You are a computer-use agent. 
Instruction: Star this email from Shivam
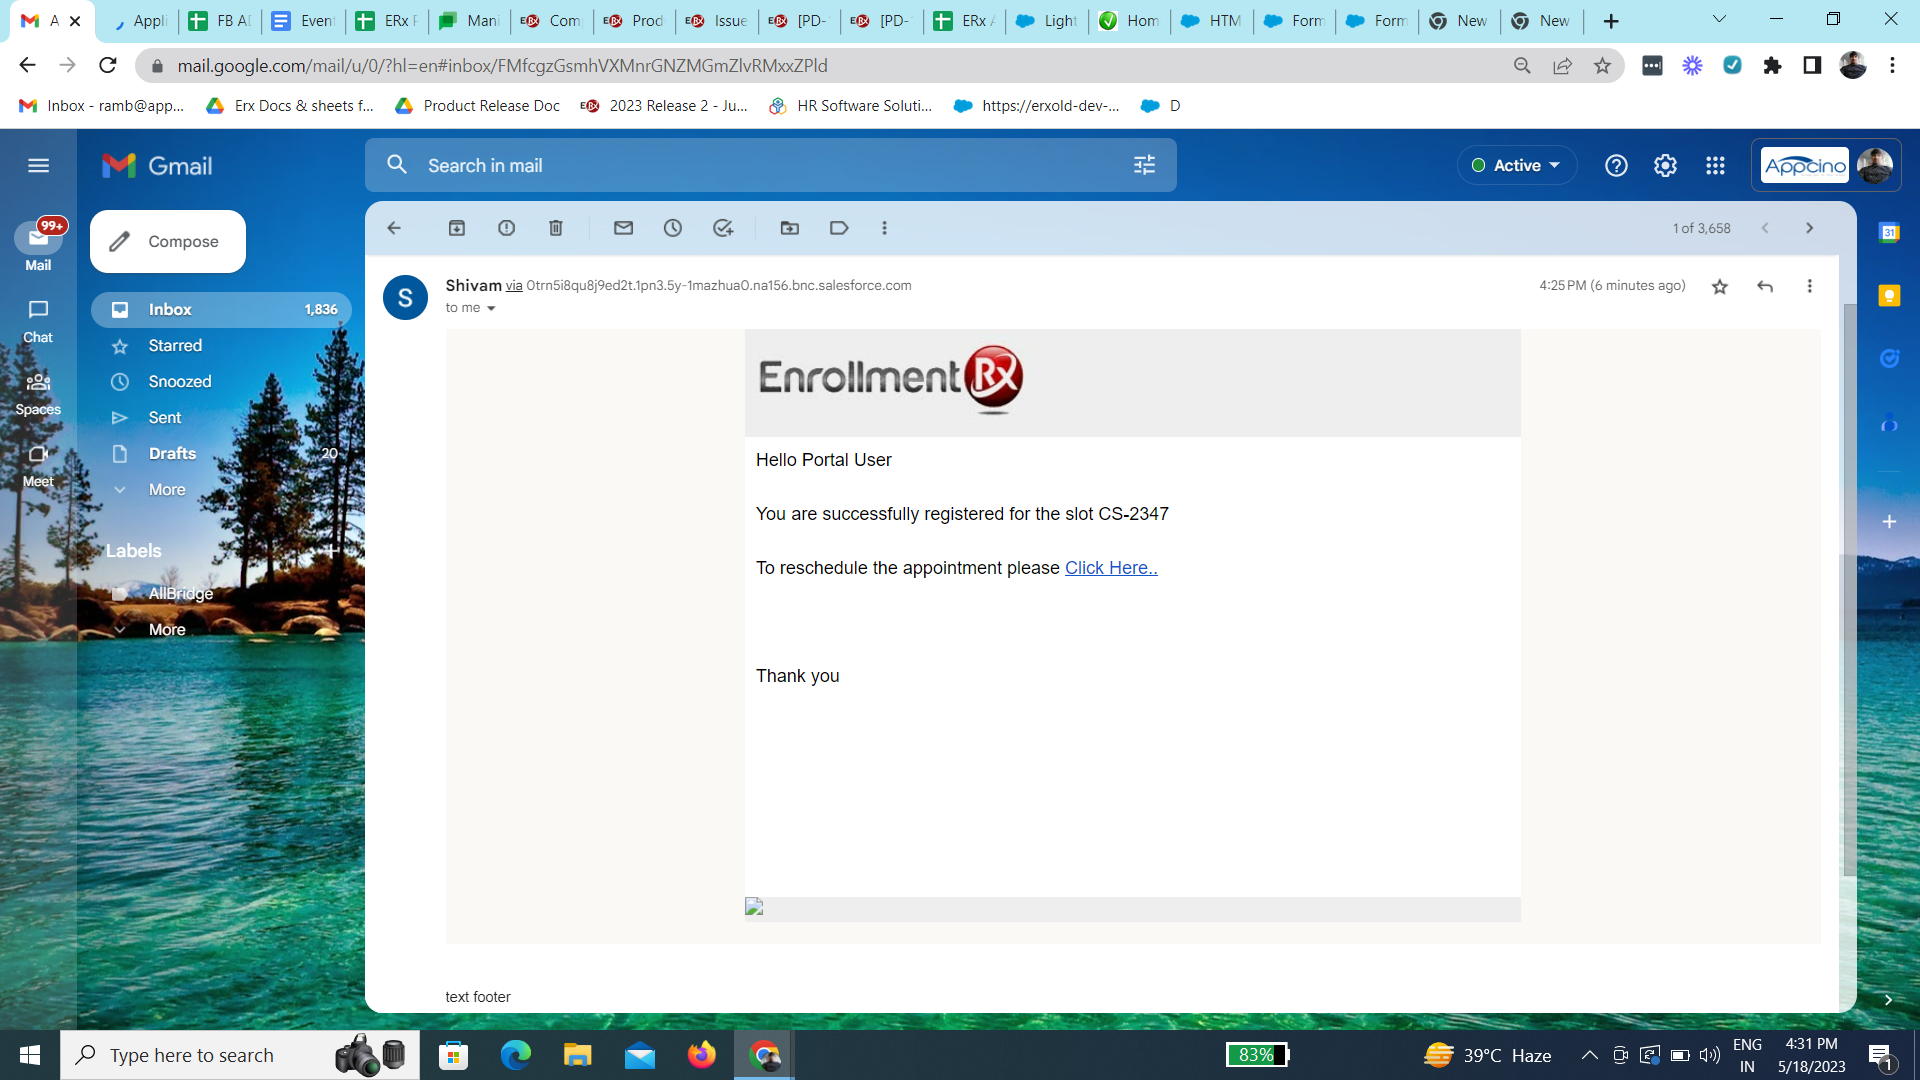pos(1720,287)
